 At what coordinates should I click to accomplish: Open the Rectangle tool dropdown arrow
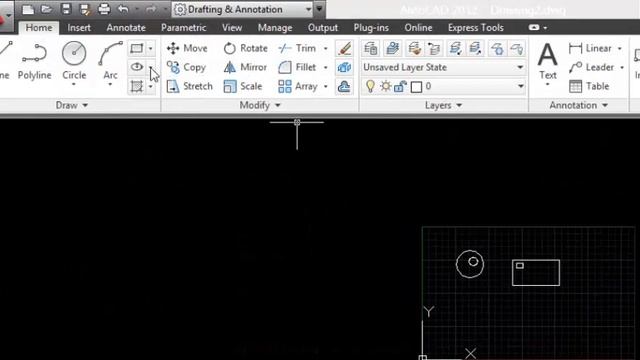coord(150,49)
